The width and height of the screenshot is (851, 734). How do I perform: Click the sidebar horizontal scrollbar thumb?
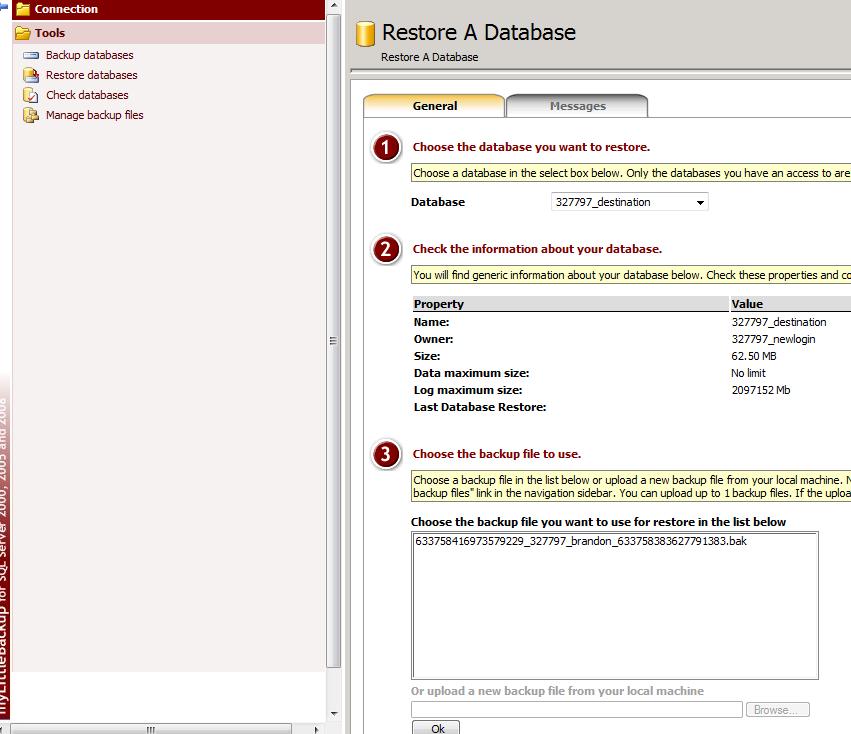pyautogui.click(x=151, y=729)
